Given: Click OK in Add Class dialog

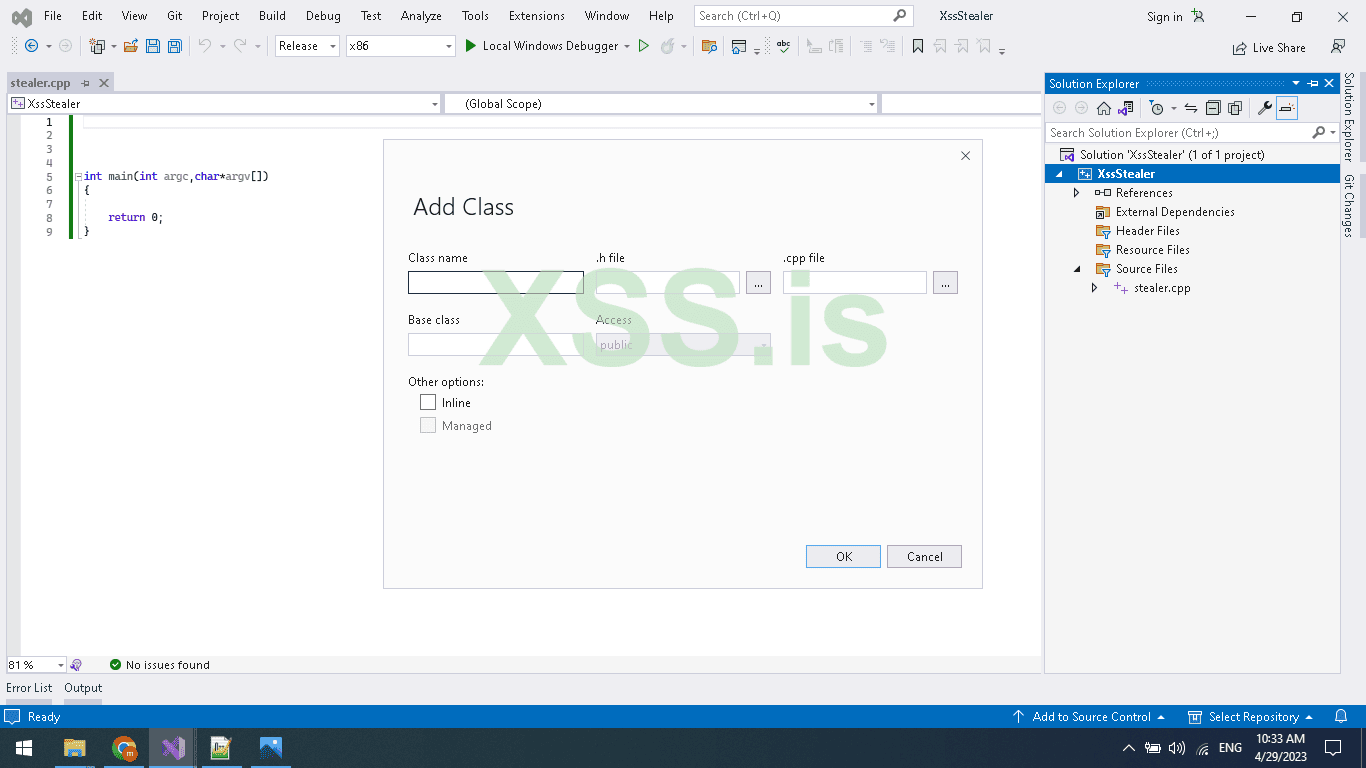Looking at the screenshot, I should click(844, 557).
